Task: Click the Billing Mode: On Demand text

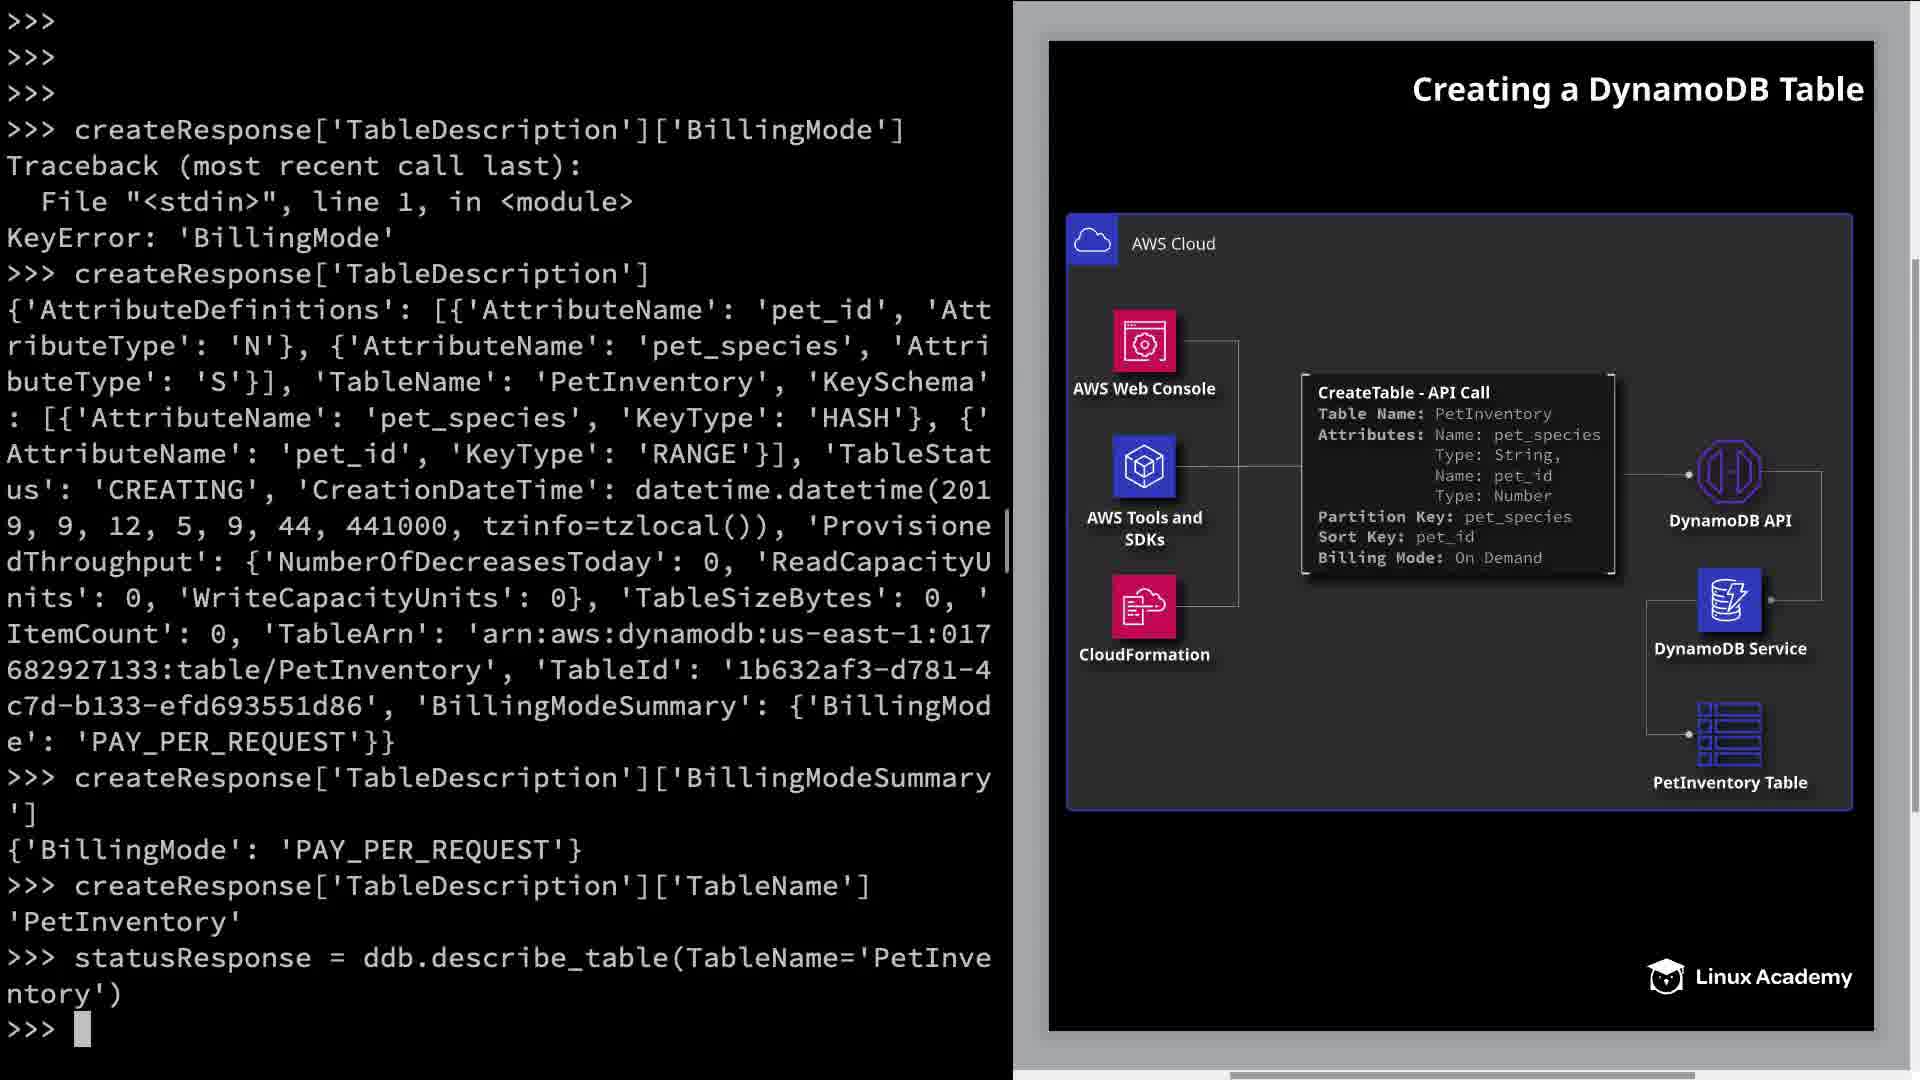Action: click(x=1429, y=558)
